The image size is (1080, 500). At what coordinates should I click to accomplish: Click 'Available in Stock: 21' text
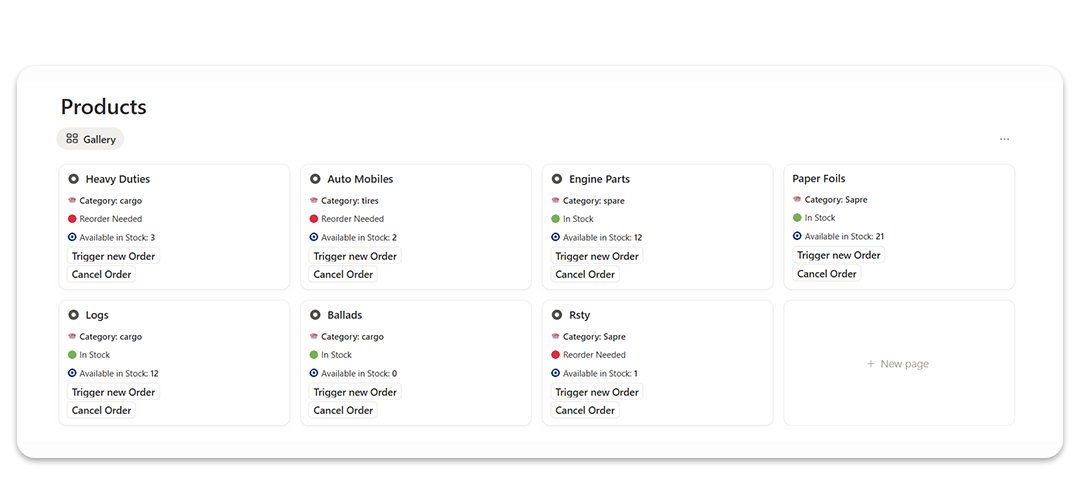pos(844,236)
